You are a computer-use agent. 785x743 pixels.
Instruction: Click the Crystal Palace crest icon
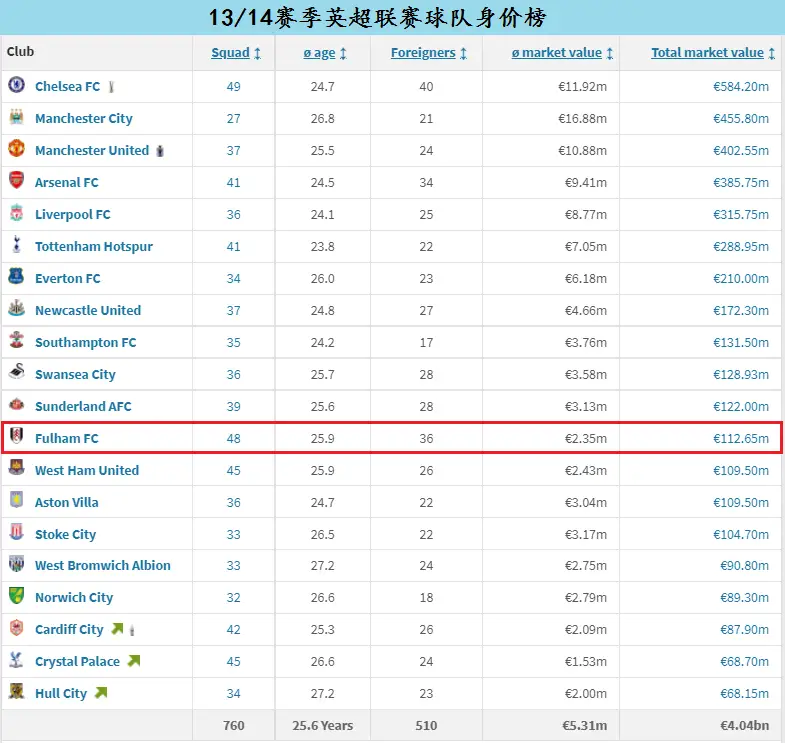click(17, 659)
